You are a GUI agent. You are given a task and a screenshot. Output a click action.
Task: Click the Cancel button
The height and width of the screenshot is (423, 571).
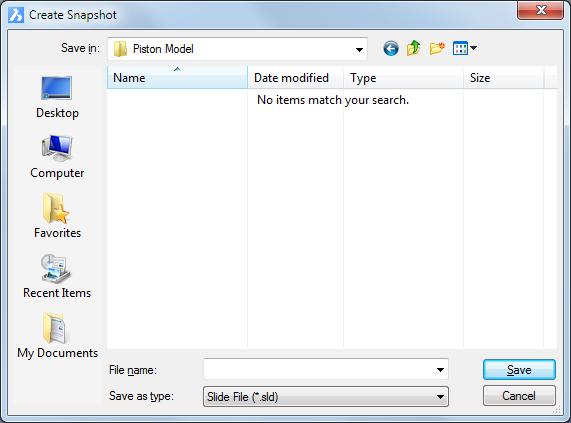[519, 396]
